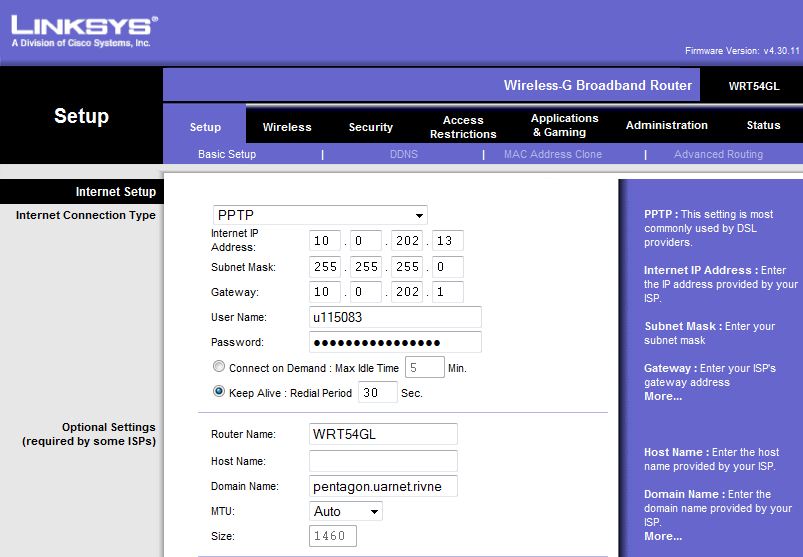Click the MTU Size field 1460
Image resolution: width=803 pixels, height=557 pixels.
click(333, 536)
